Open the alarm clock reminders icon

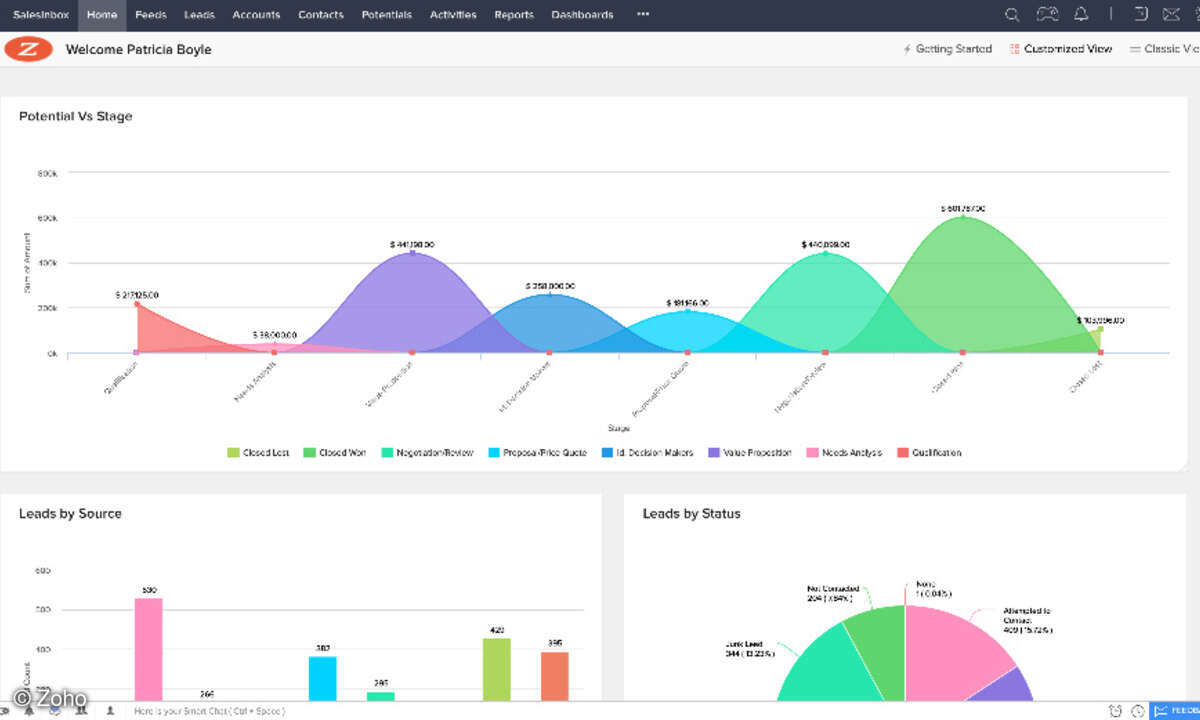(1116, 711)
